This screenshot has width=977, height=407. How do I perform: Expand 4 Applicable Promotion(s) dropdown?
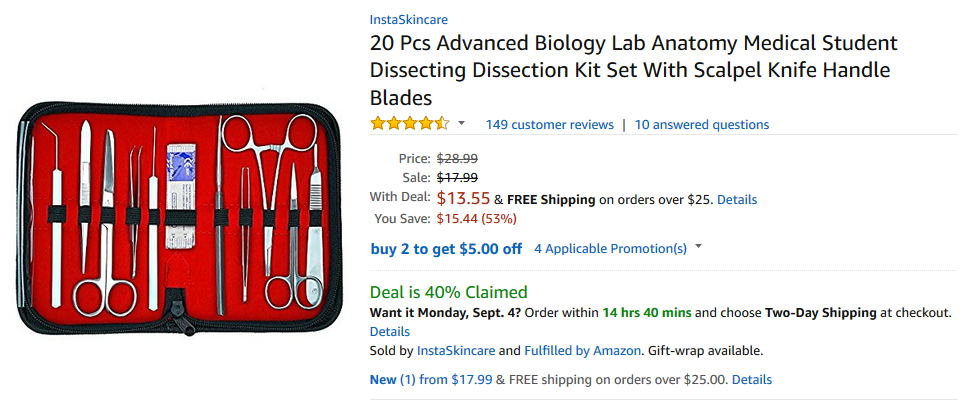click(x=610, y=249)
